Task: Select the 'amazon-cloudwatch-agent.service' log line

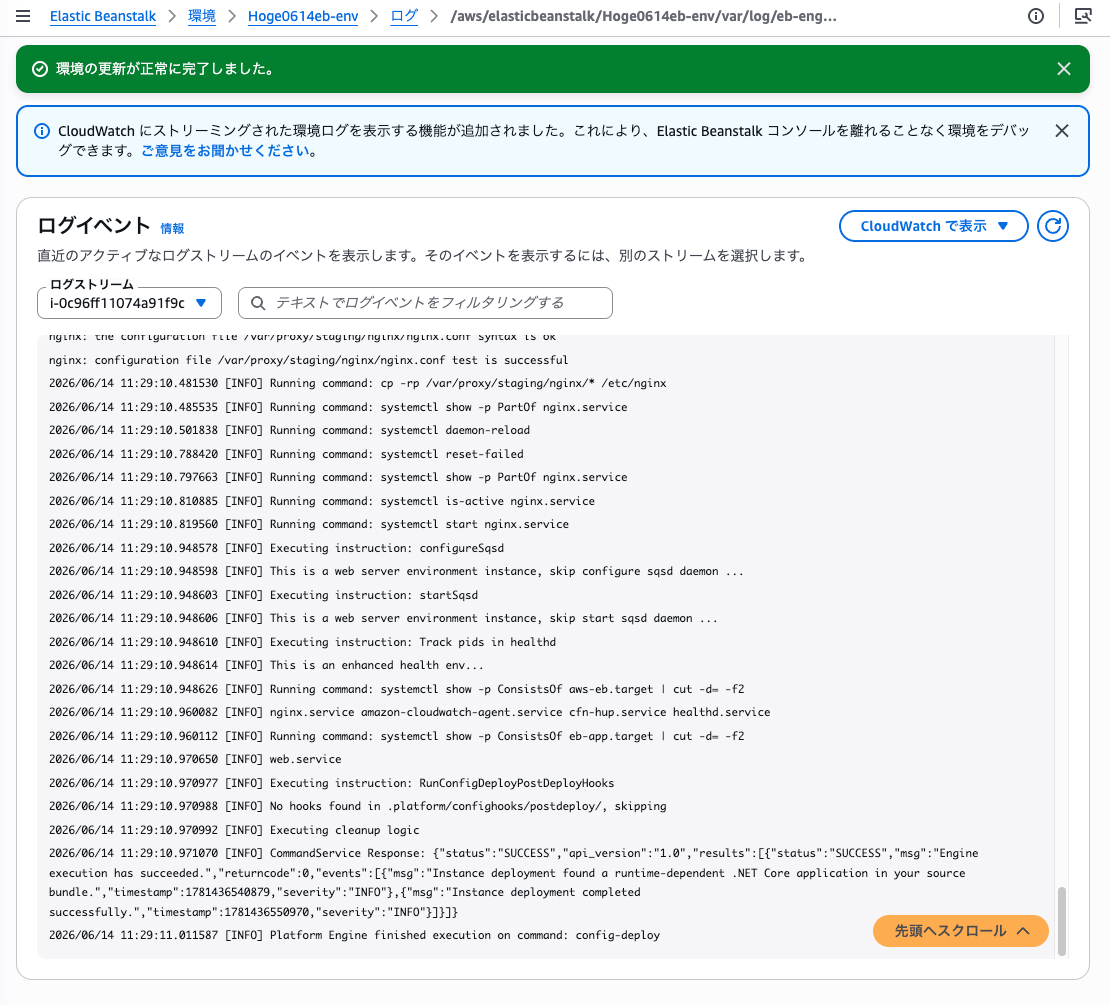Action: 409,712
